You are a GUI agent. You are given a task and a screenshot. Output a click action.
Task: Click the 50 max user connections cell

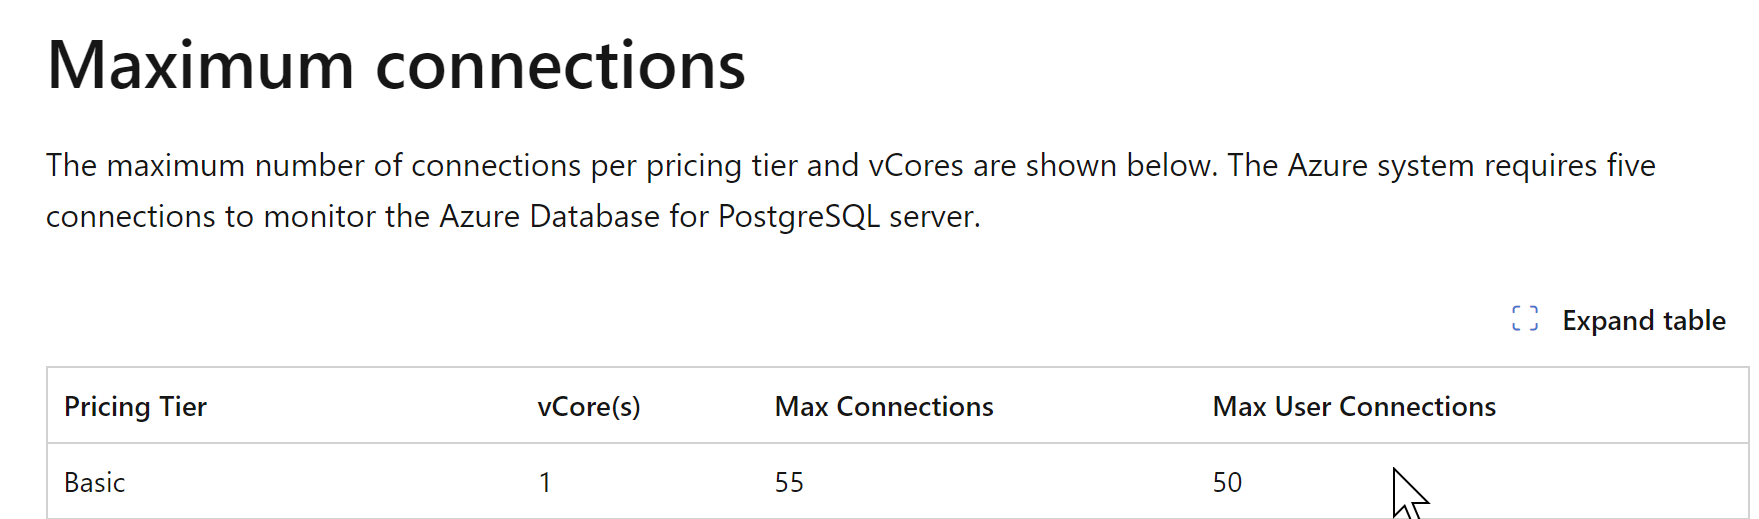1227,482
